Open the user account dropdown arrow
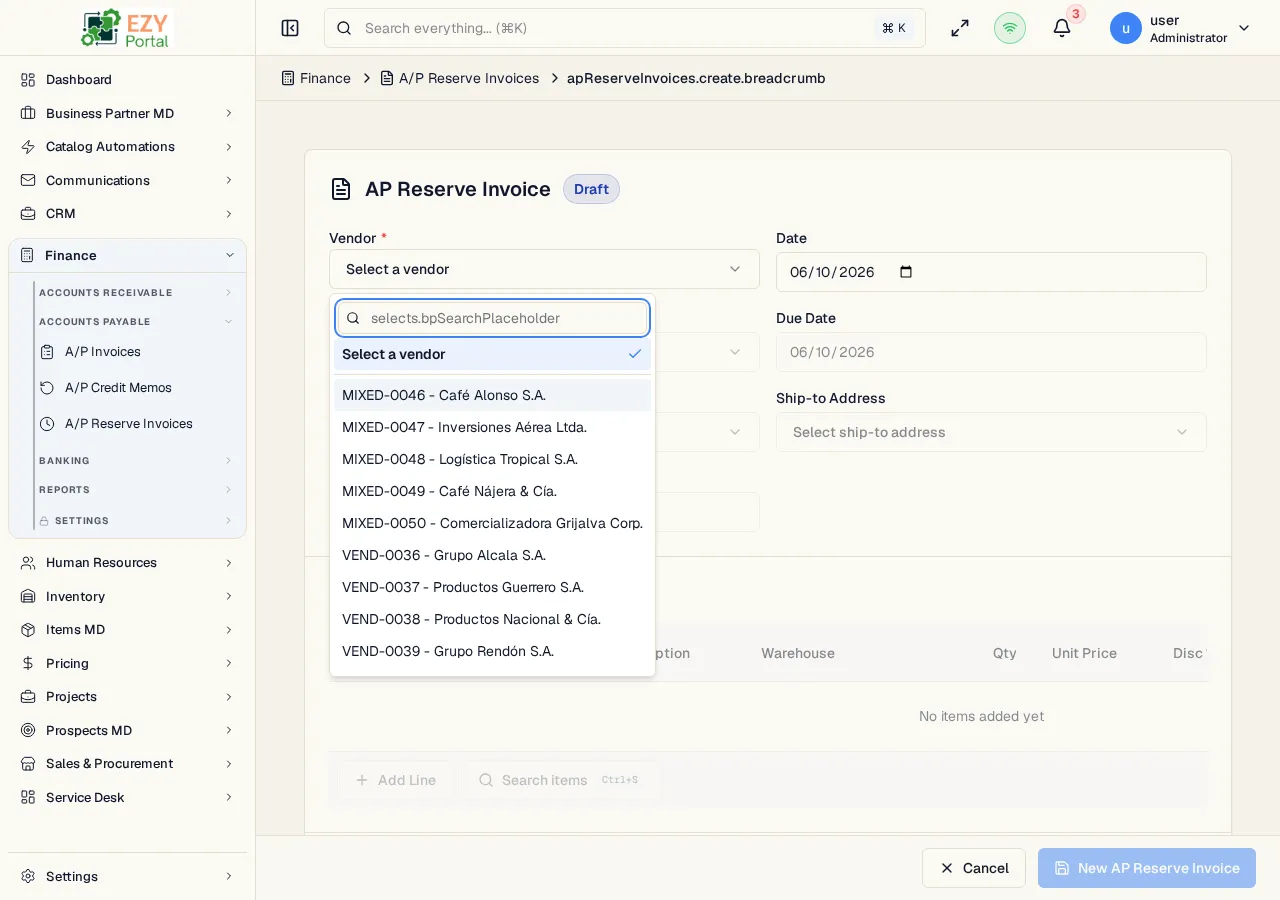1280x900 pixels. pyautogui.click(x=1244, y=28)
